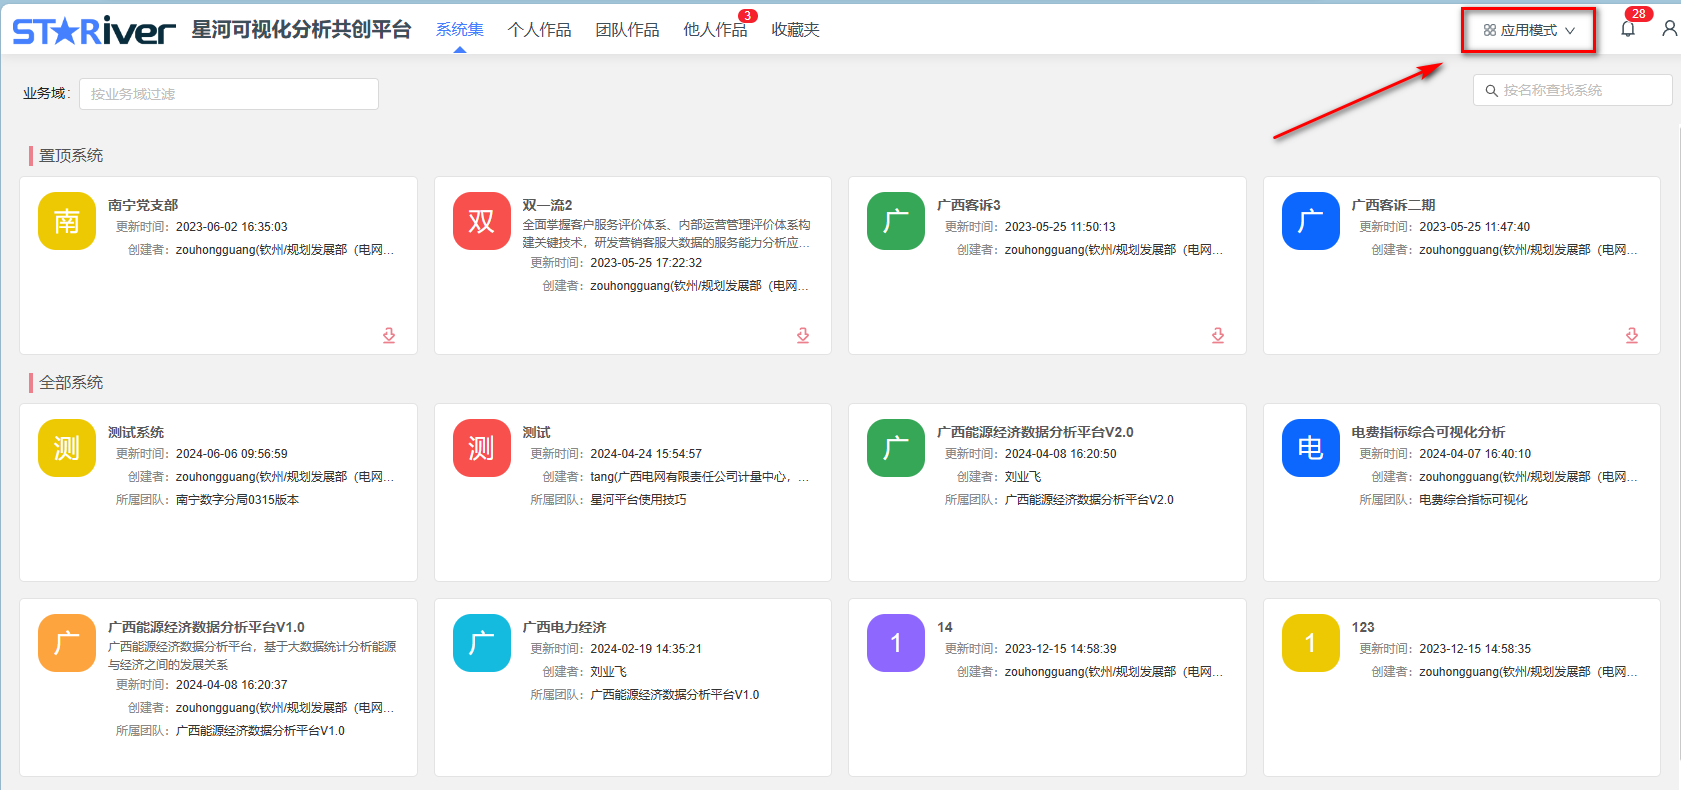
Task: Click the STARiver logo
Action: (x=94, y=31)
